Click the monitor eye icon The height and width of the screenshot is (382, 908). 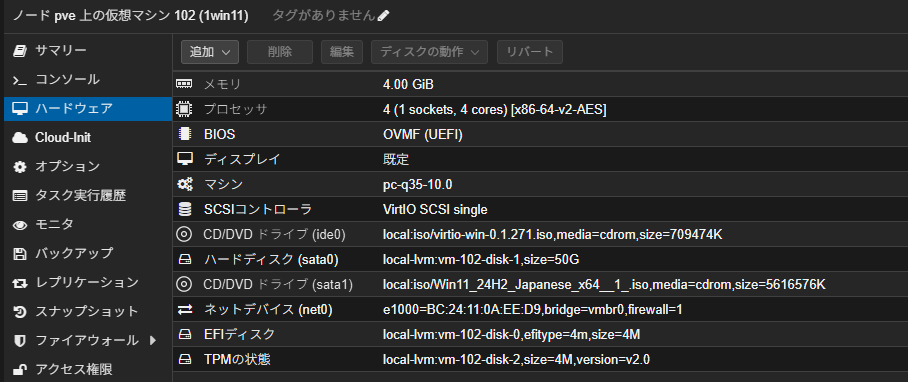[20, 225]
